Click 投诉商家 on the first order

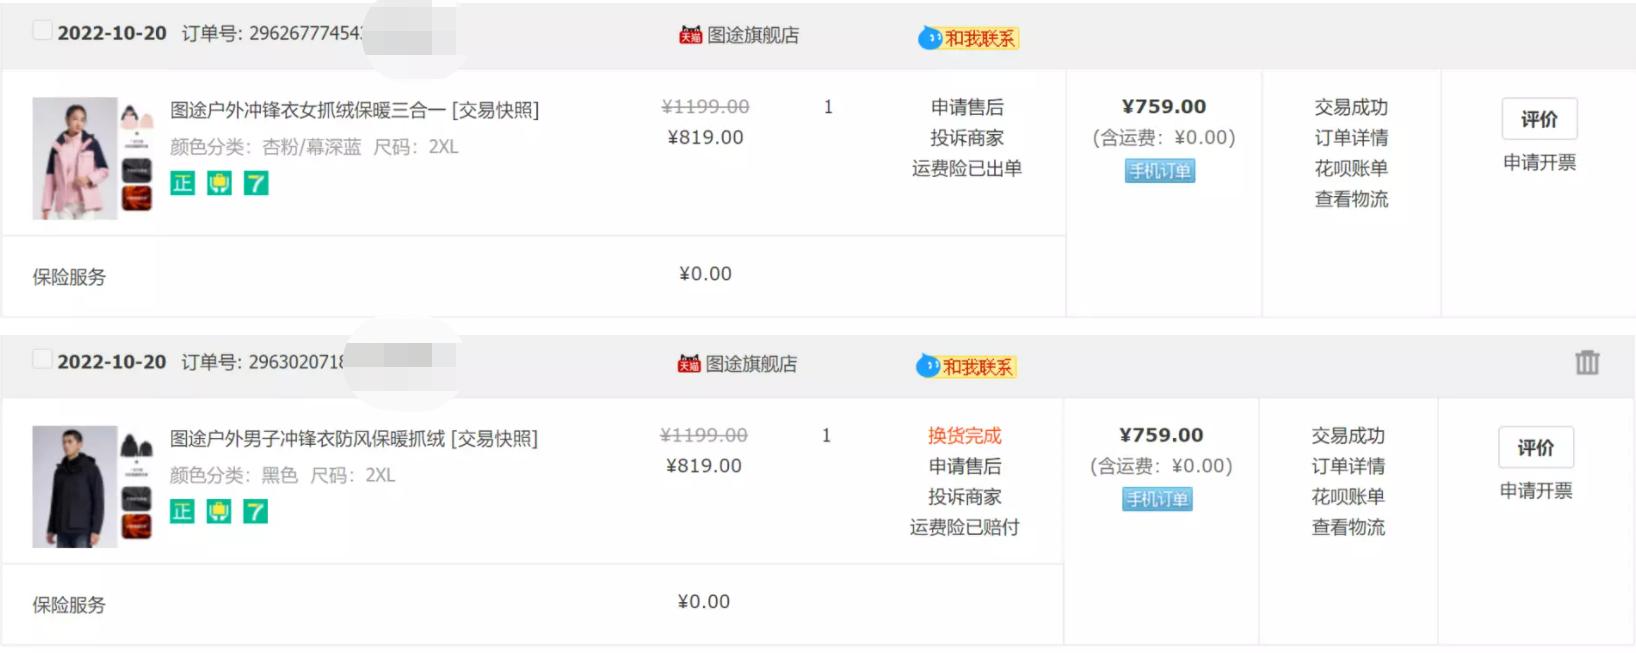coord(966,137)
